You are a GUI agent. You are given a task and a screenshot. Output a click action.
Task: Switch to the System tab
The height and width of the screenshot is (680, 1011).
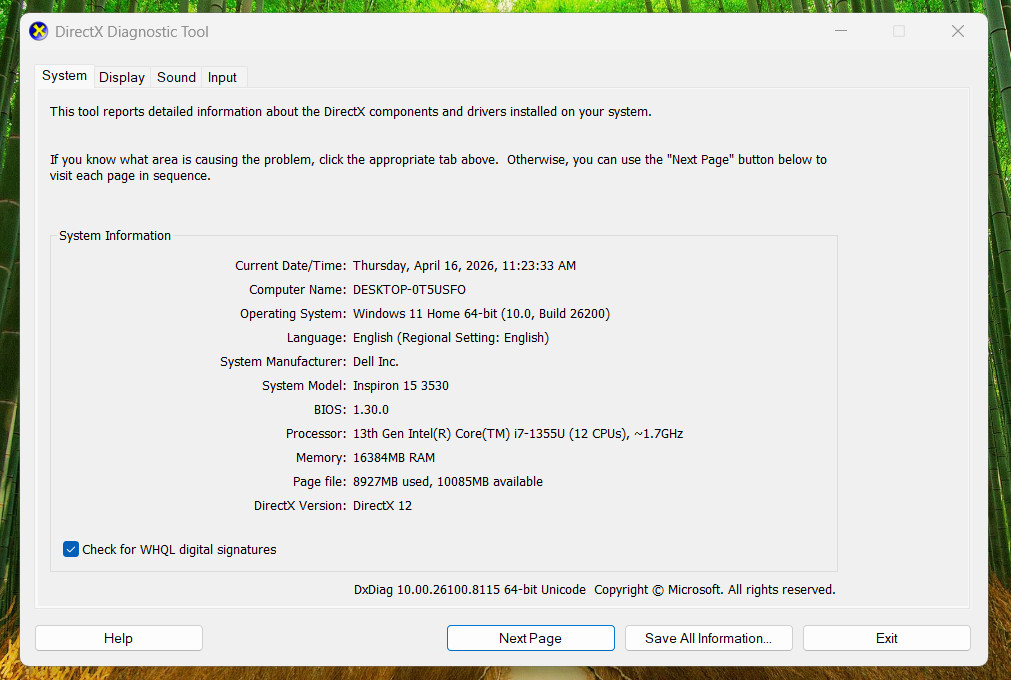coord(64,76)
